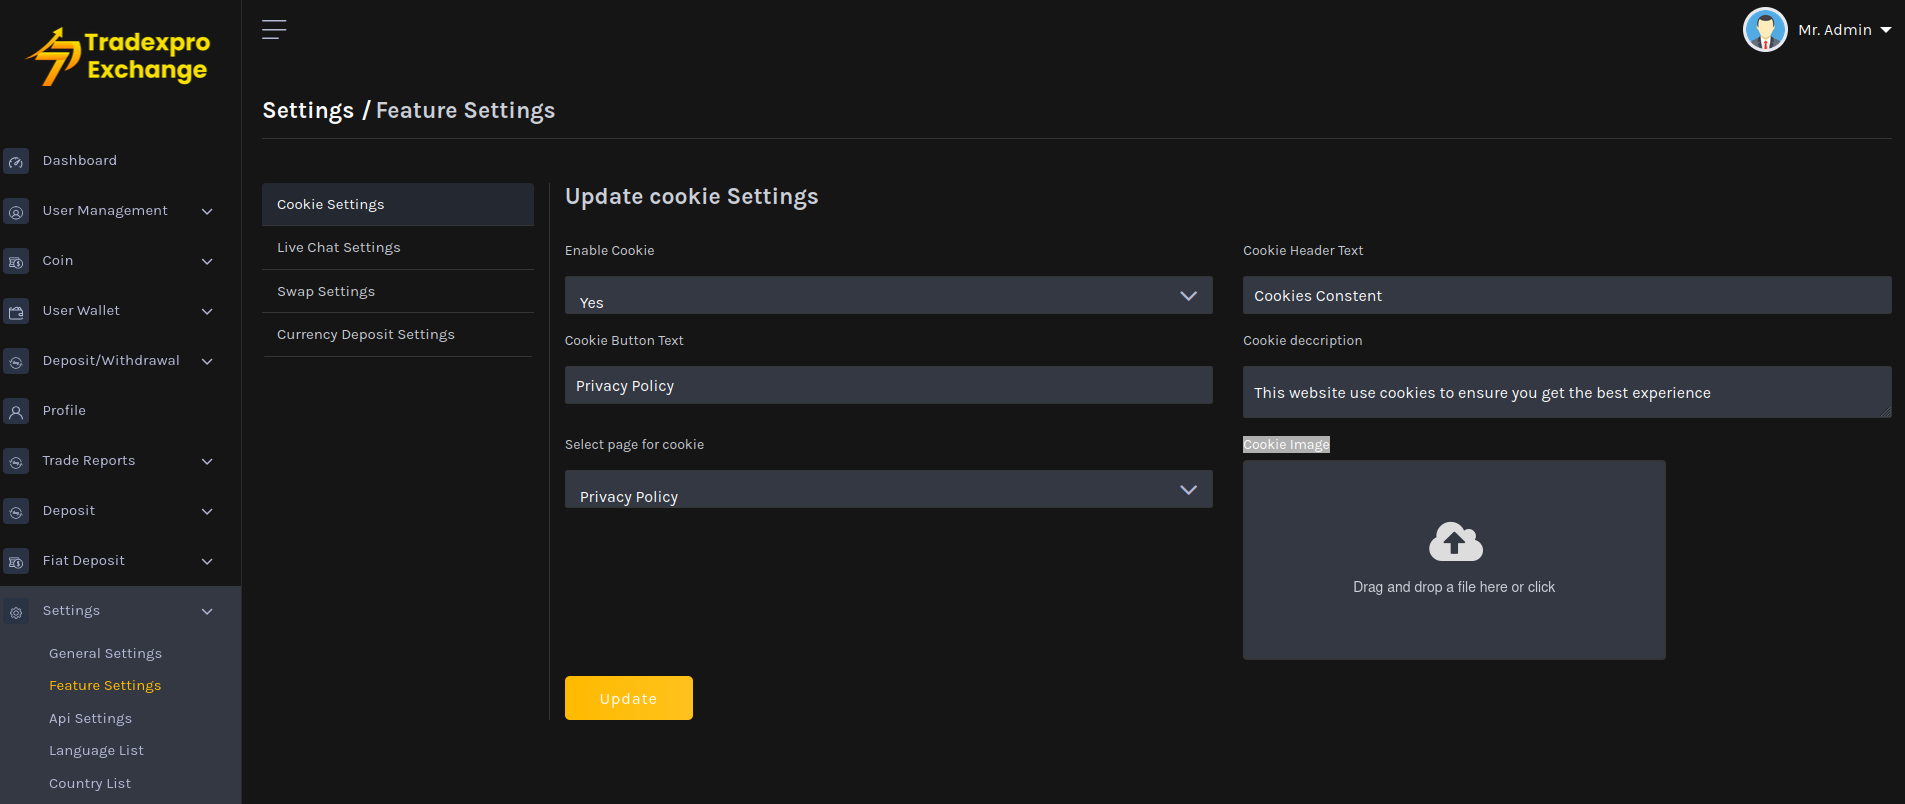Go to General Settings link
This screenshot has height=804, width=1905.
[105, 654]
